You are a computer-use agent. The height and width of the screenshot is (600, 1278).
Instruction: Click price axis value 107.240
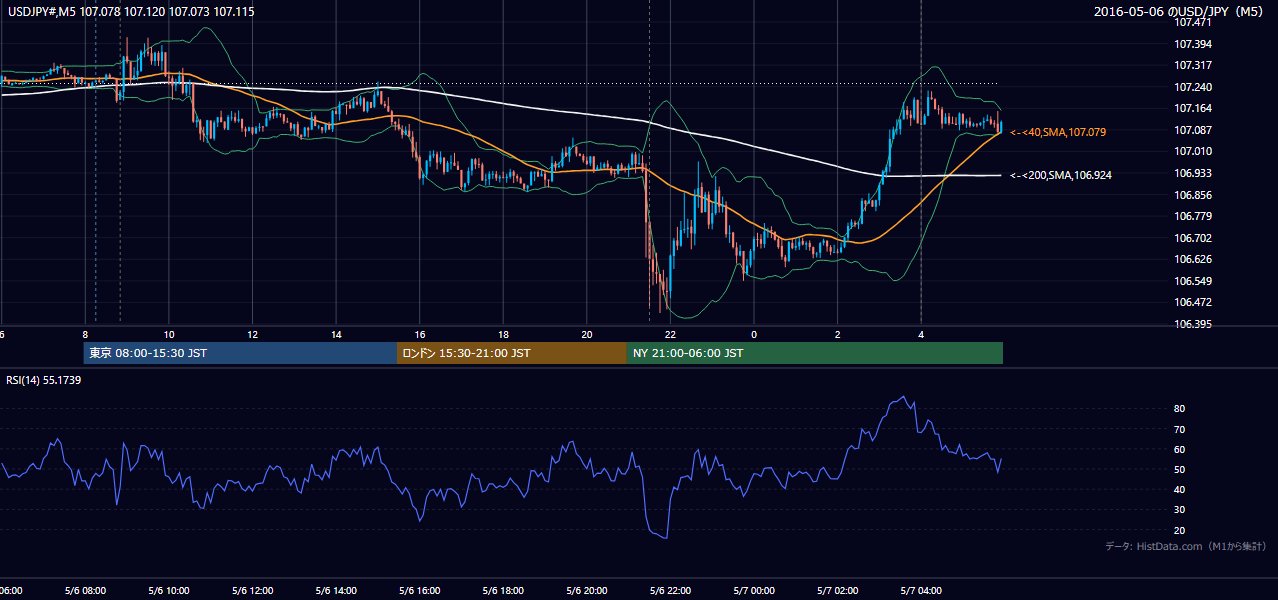pos(1193,87)
